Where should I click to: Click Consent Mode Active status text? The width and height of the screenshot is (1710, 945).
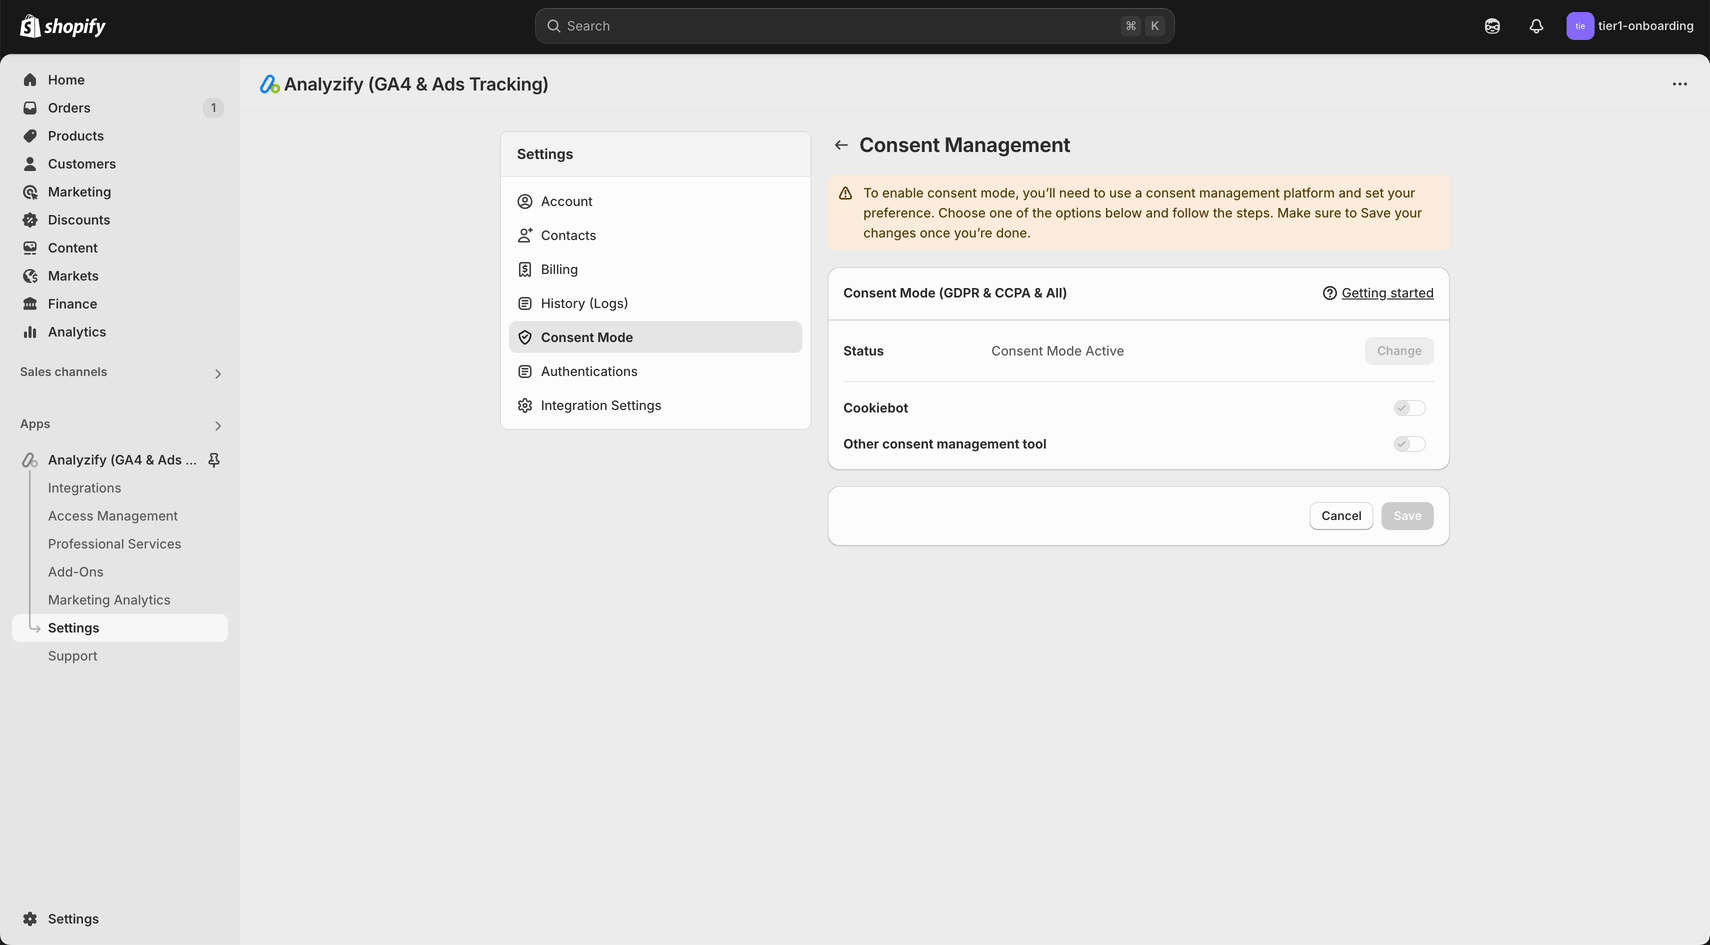click(1057, 351)
